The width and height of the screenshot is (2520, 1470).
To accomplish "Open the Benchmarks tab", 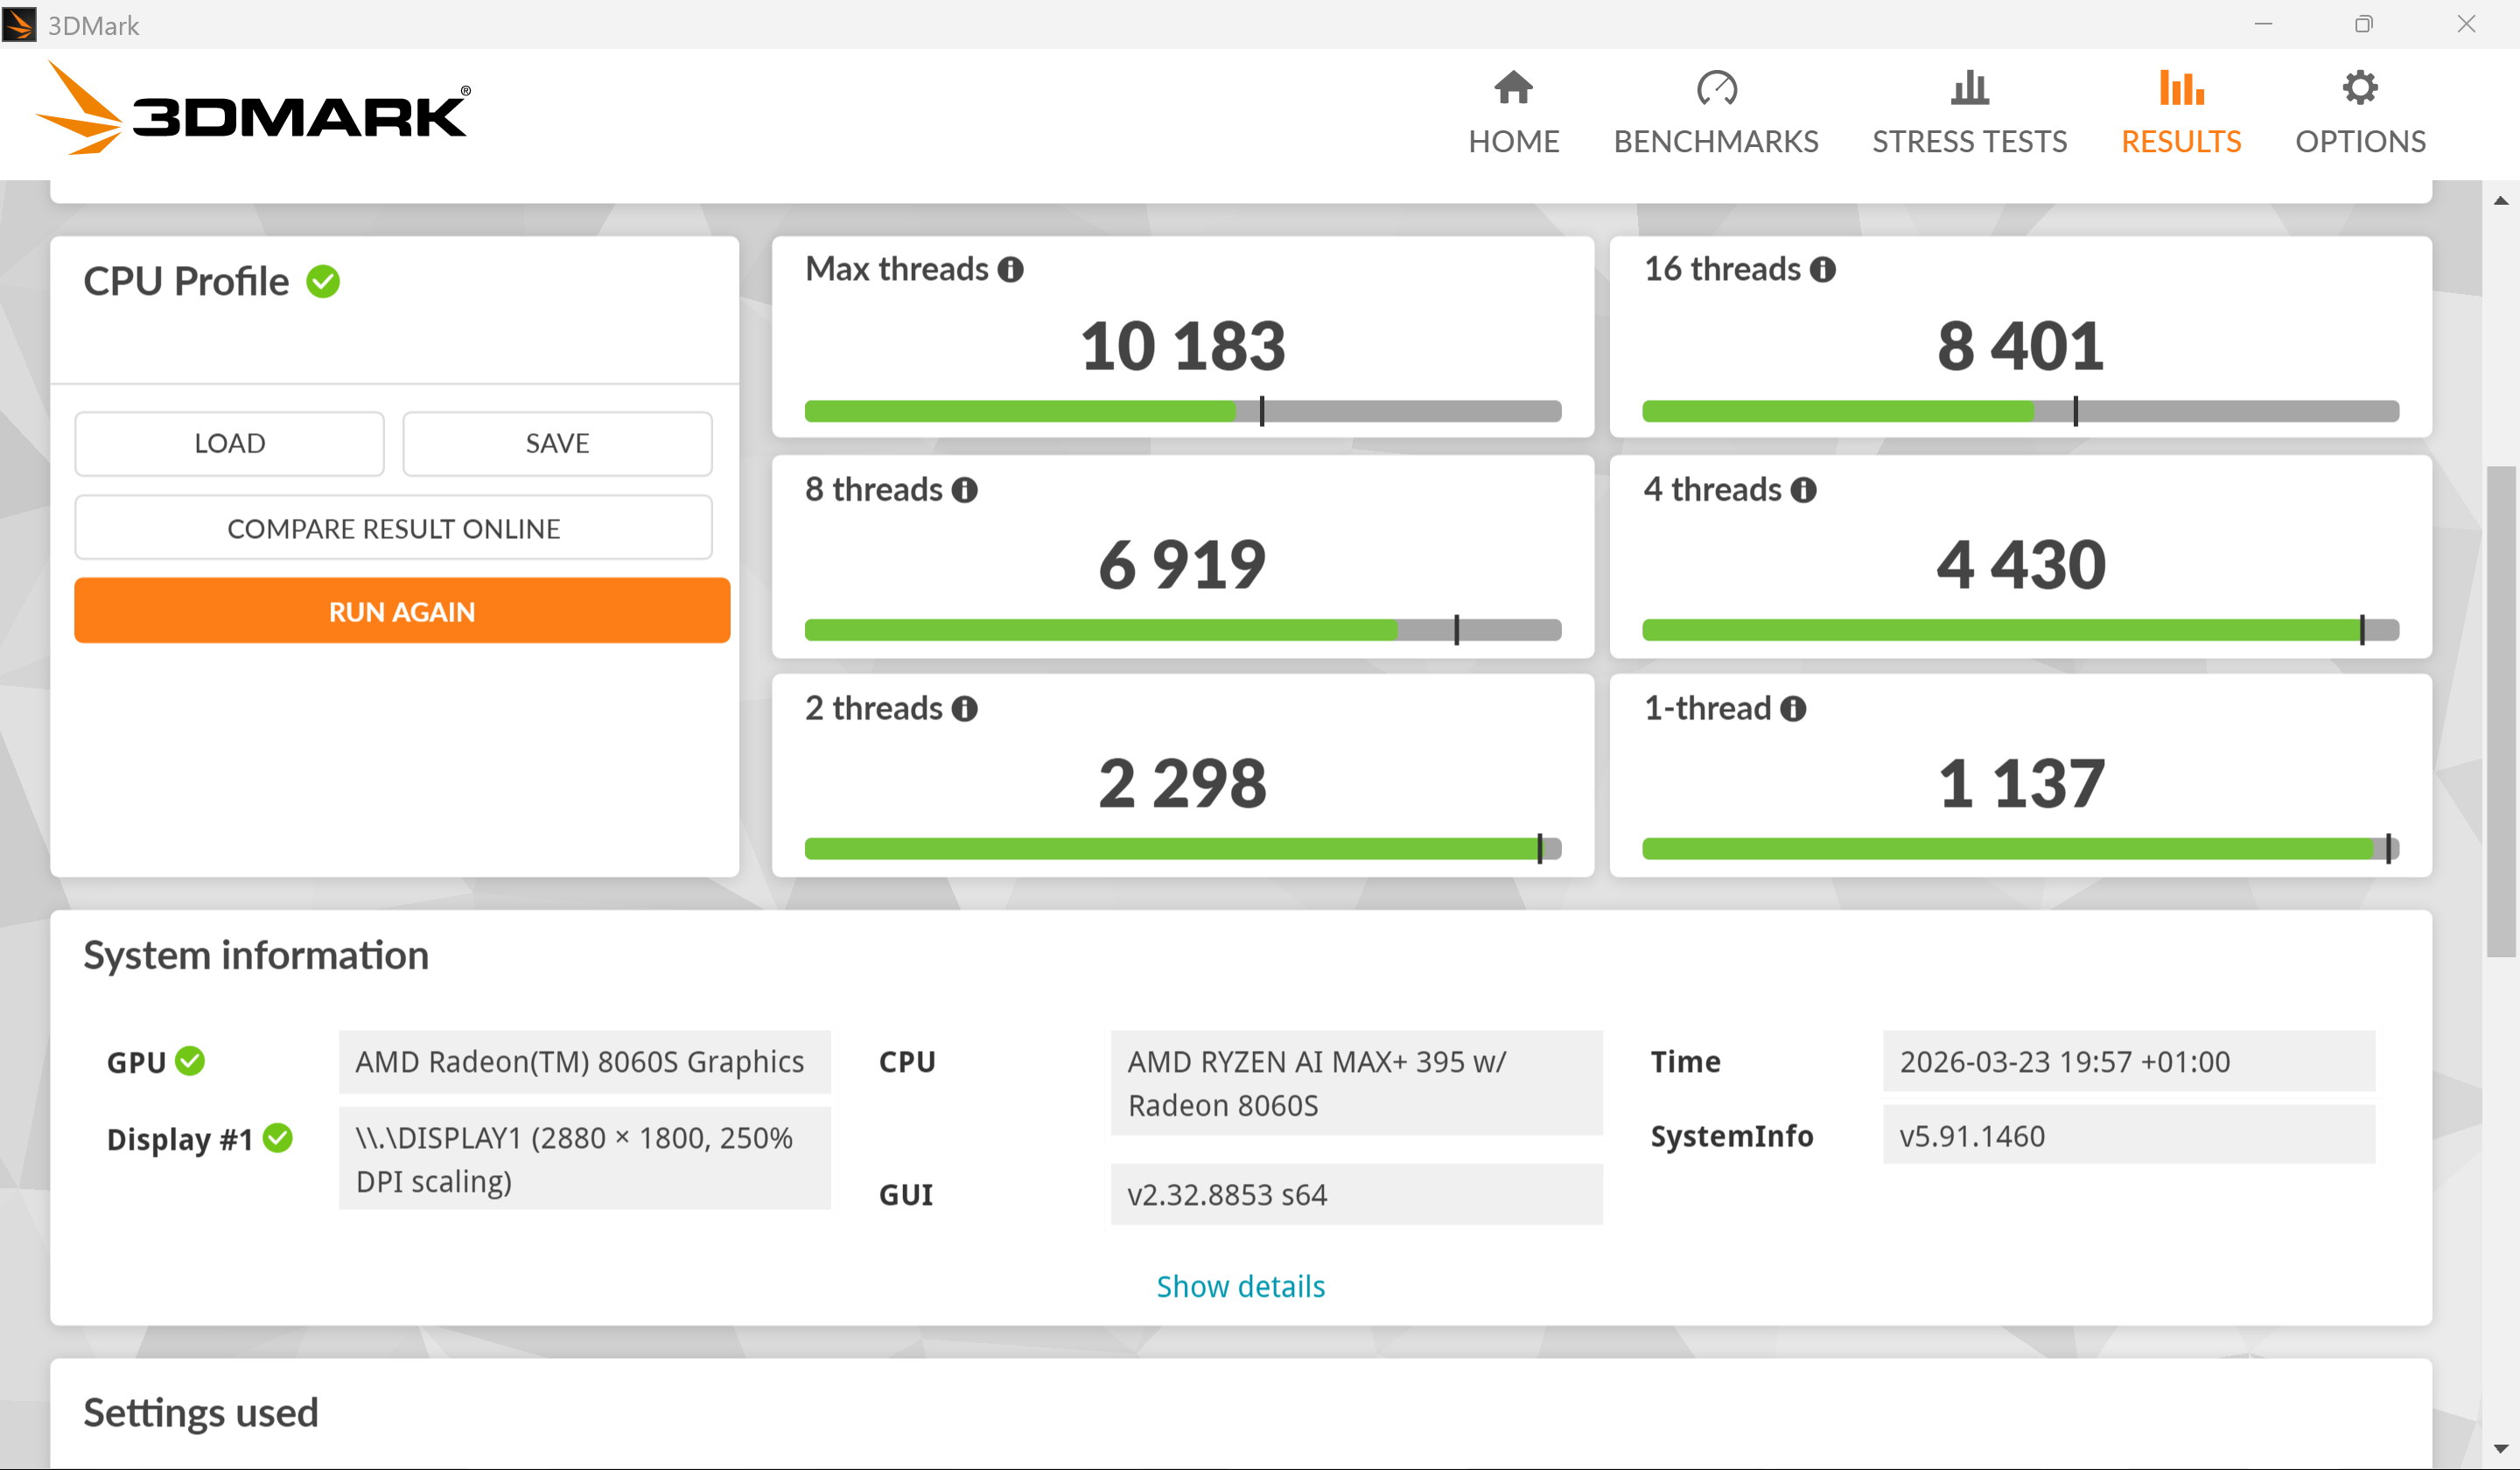I will [1715, 113].
